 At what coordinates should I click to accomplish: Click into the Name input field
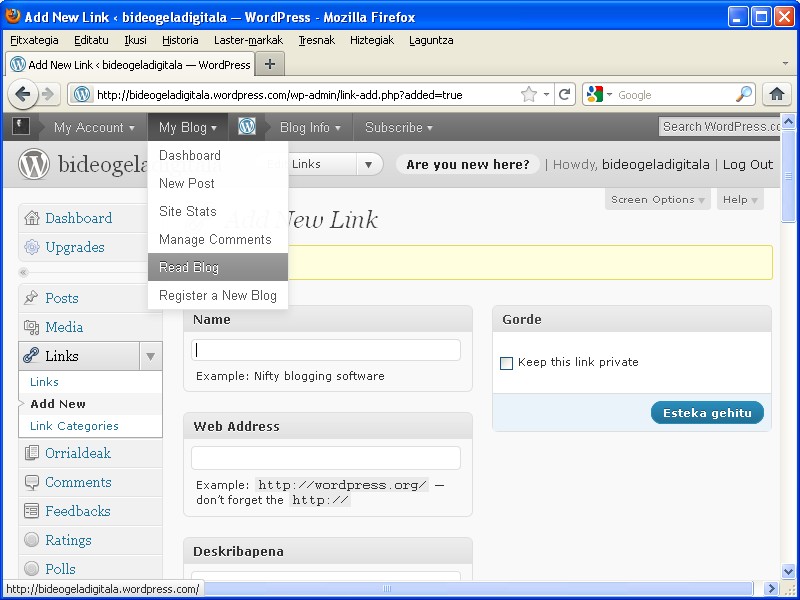pos(326,351)
